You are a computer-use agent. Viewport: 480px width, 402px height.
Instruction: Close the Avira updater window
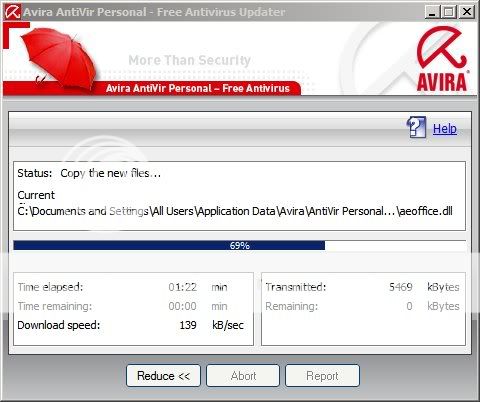(466, 12)
